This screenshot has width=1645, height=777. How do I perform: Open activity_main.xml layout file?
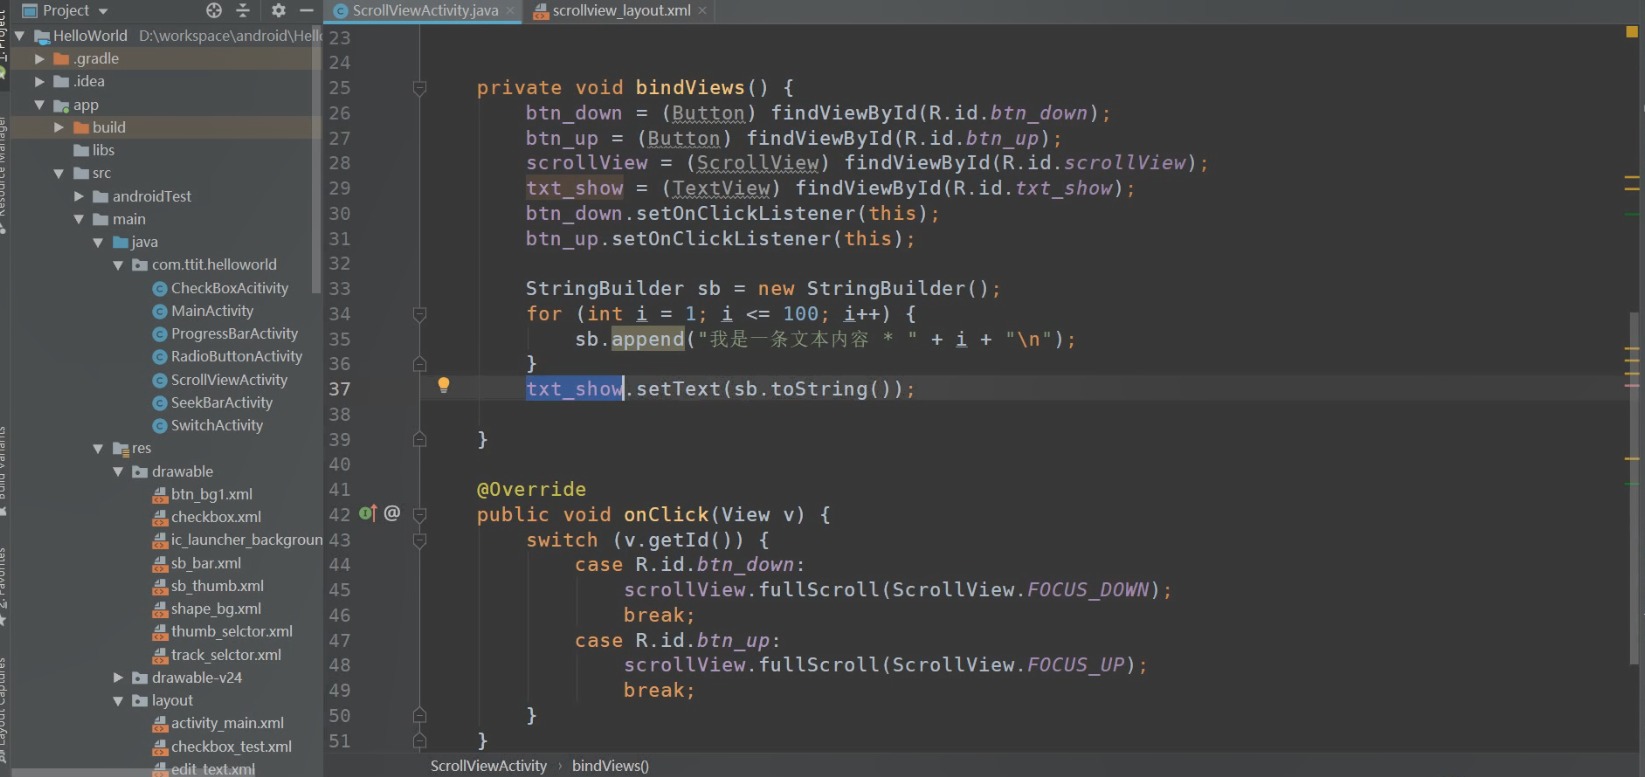click(x=227, y=724)
